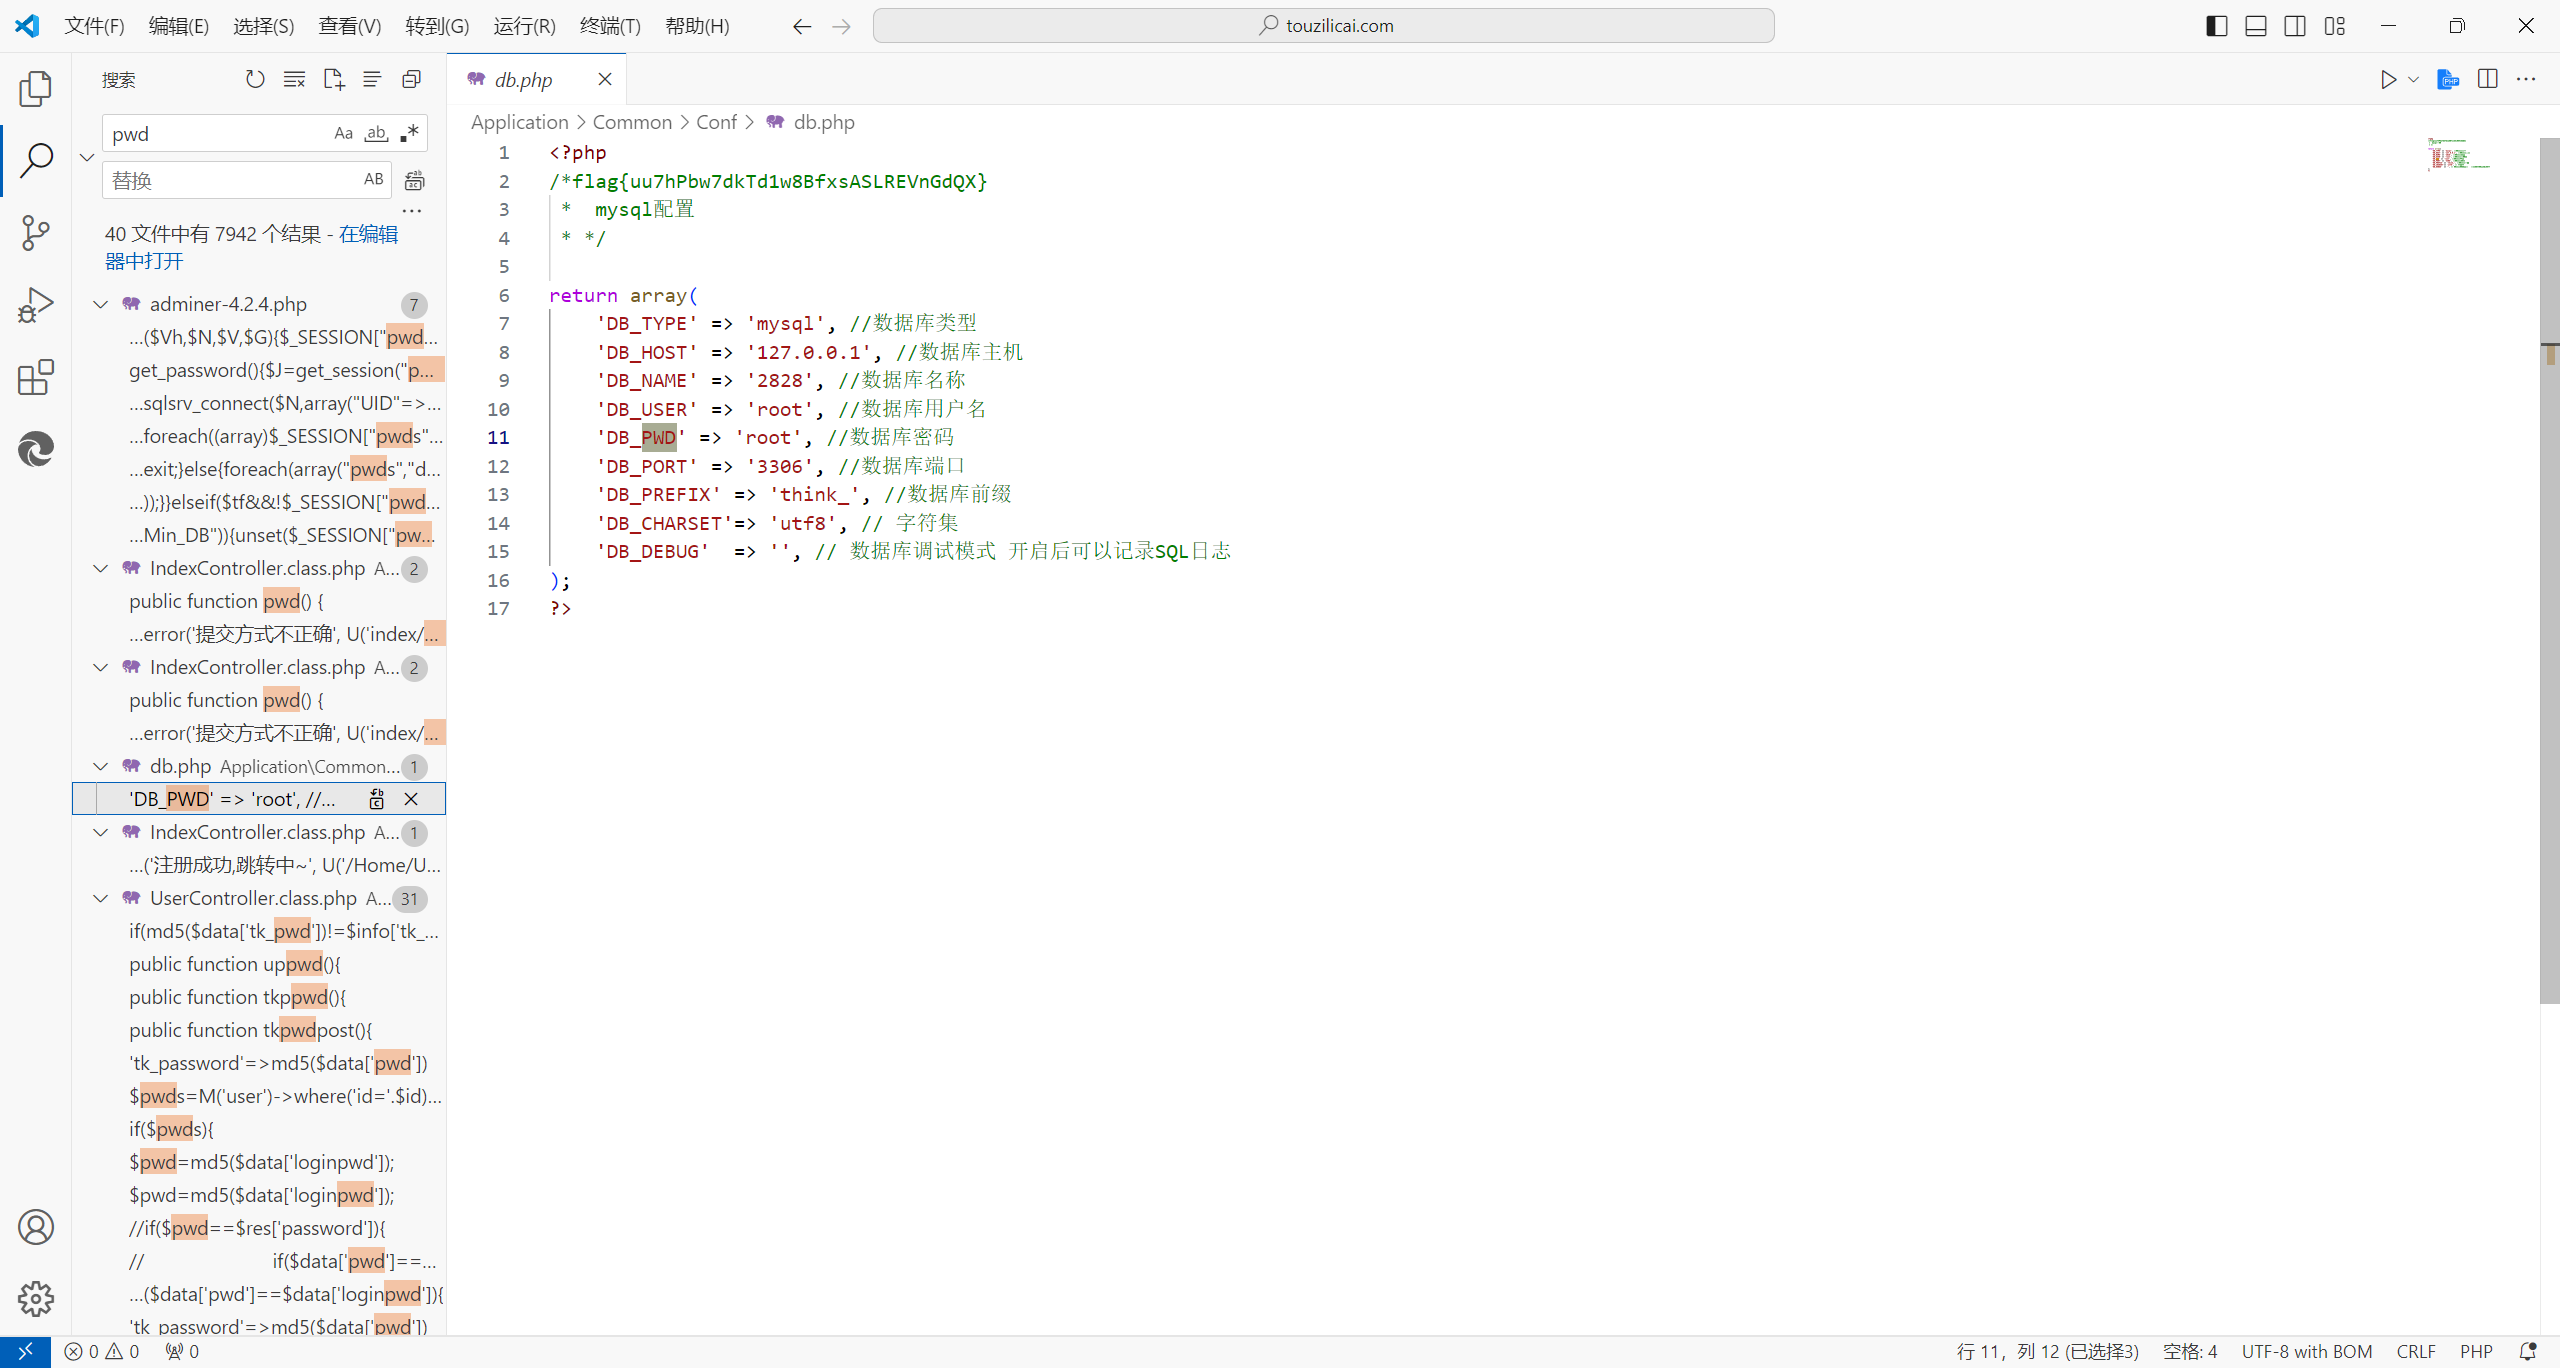Run the PHP file with play button
The height and width of the screenshot is (1368, 2560).
[2388, 79]
